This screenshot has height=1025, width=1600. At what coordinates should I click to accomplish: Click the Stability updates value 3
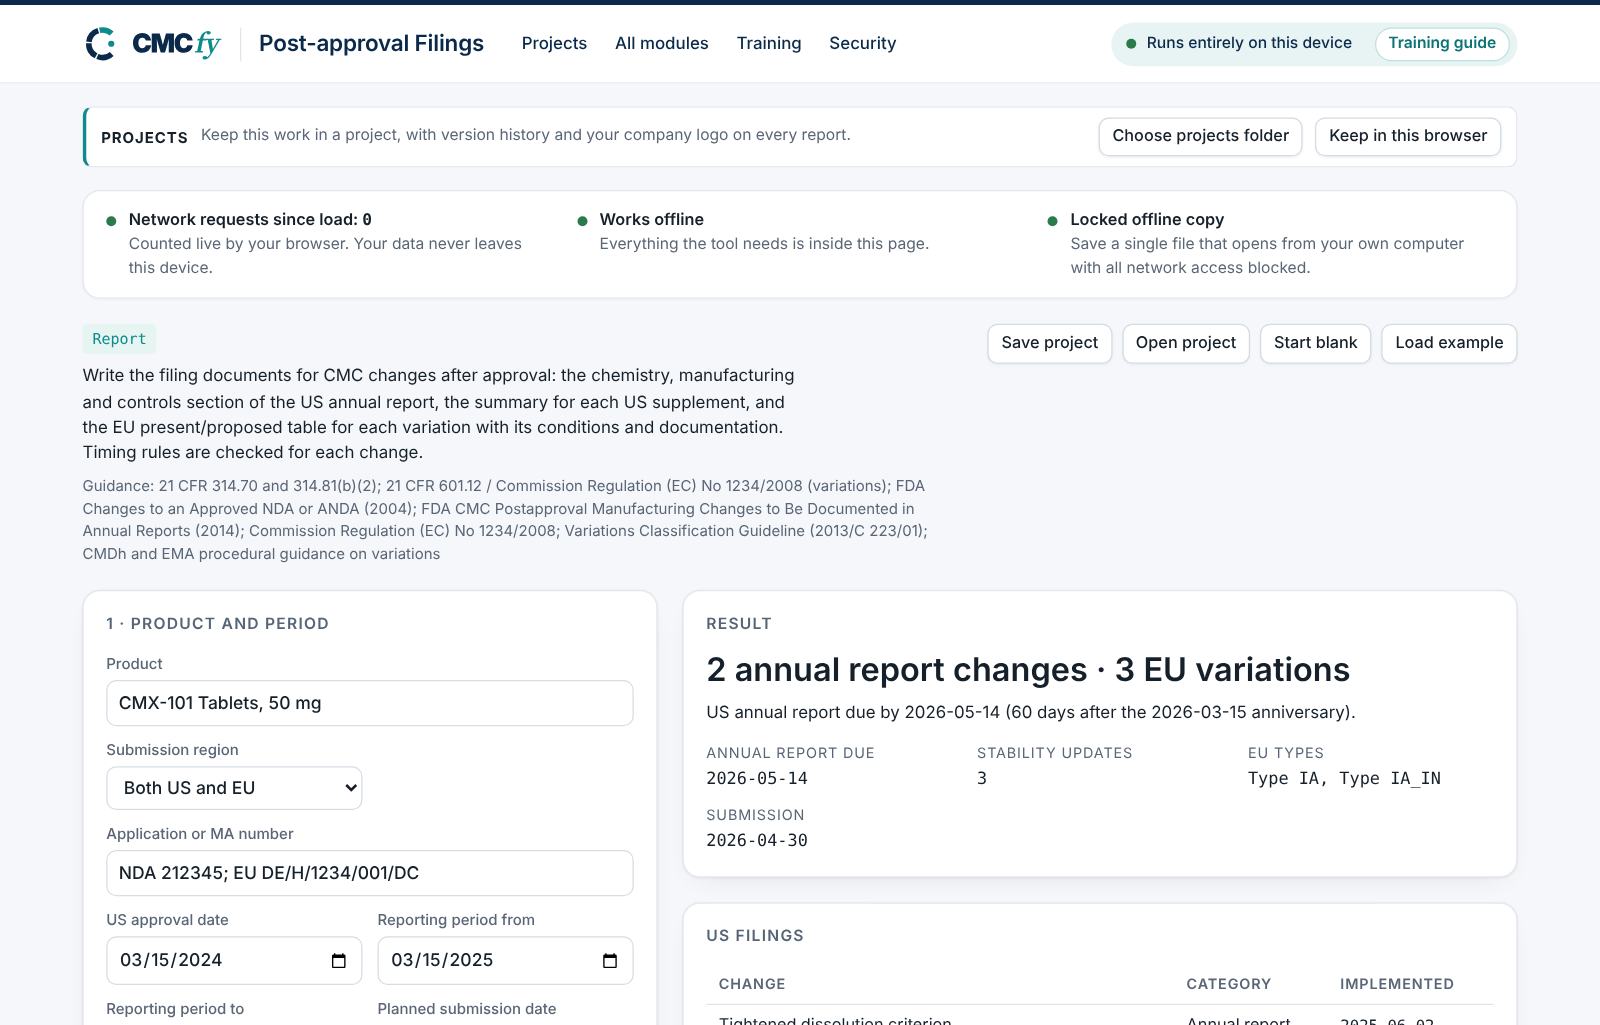[x=982, y=778]
